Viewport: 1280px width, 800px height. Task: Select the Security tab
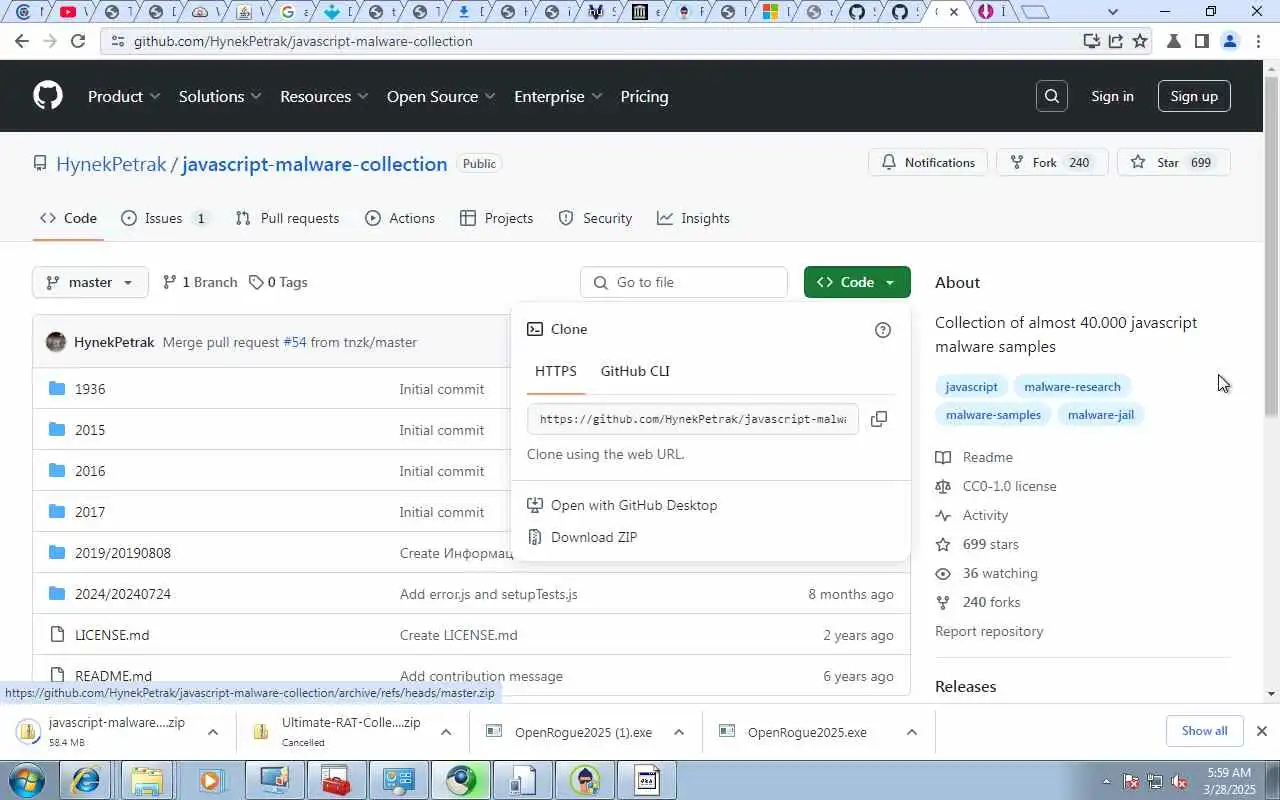(595, 218)
